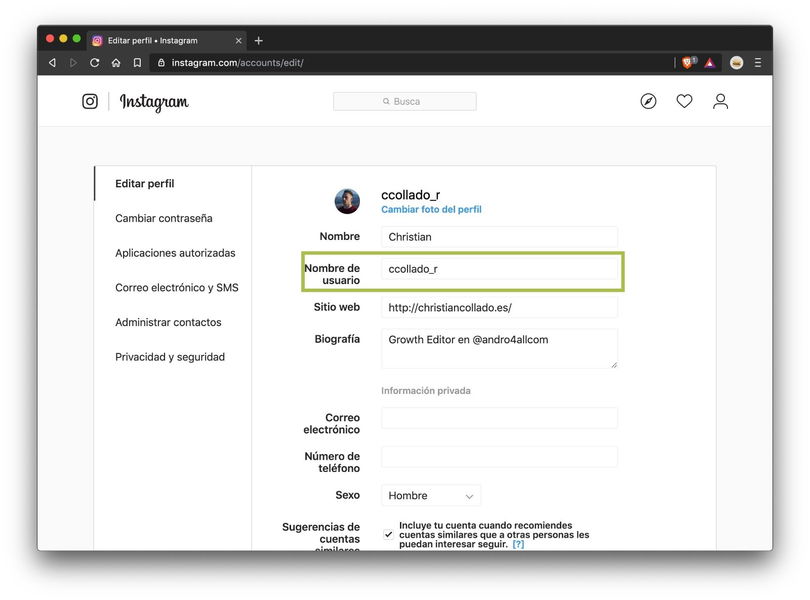Click the ccollado_r username heading
Viewport: 810px width, 600px height.
point(411,195)
